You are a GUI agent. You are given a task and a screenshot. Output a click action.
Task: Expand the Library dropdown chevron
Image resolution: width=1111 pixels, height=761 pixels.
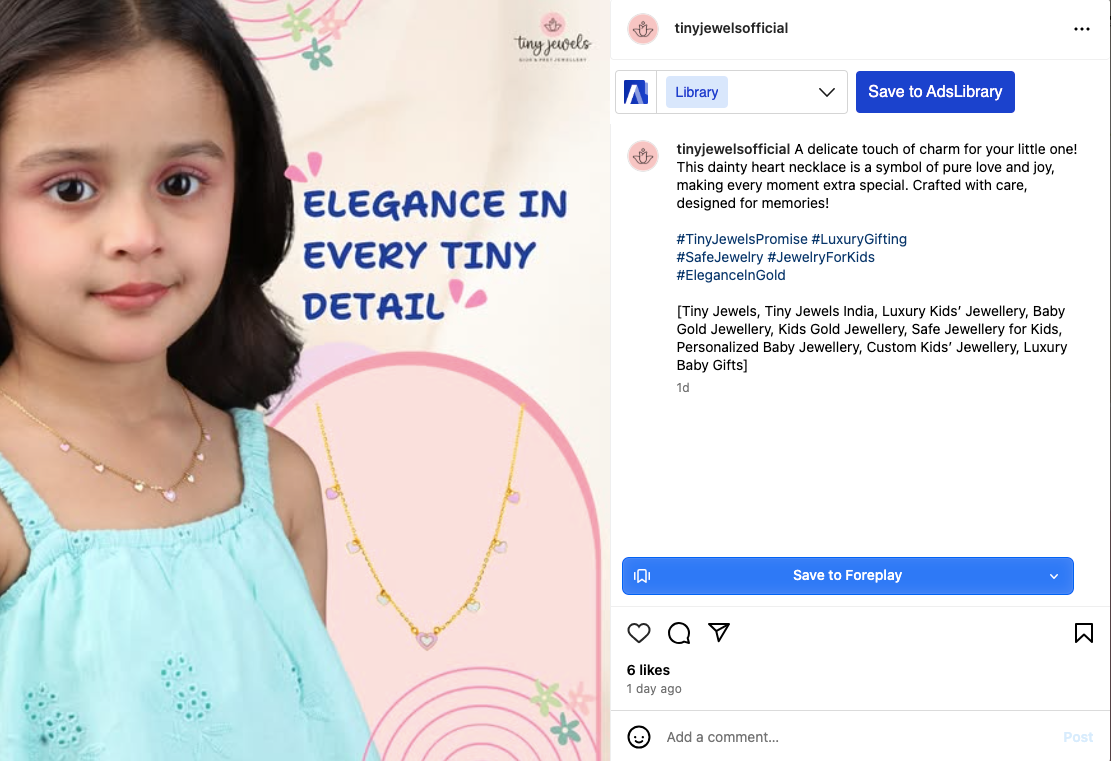click(x=827, y=92)
